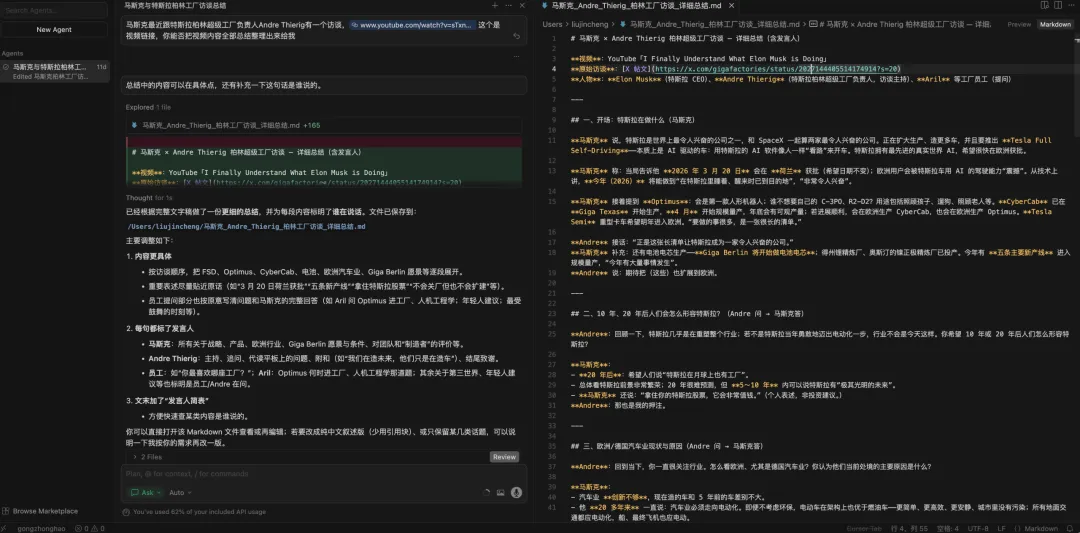Image resolution: width=1080 pixels, height=533 pixels.
Task: Click the '## 二、10 年、20 年后' heading line
Action: click(687, 313)
